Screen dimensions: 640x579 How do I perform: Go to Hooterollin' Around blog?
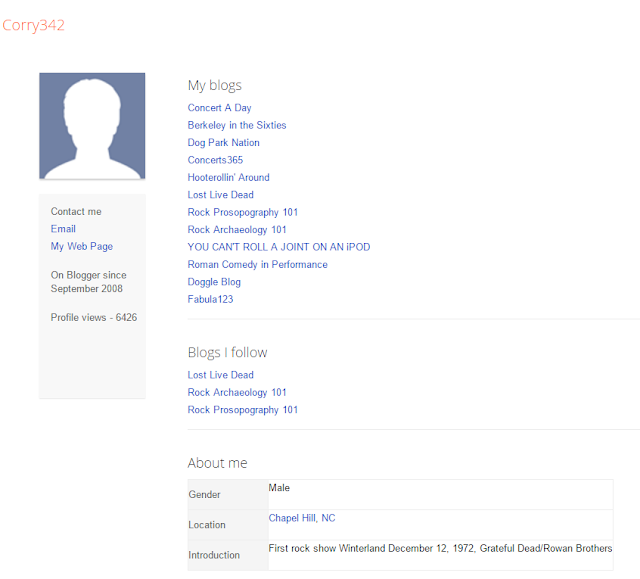228,177
